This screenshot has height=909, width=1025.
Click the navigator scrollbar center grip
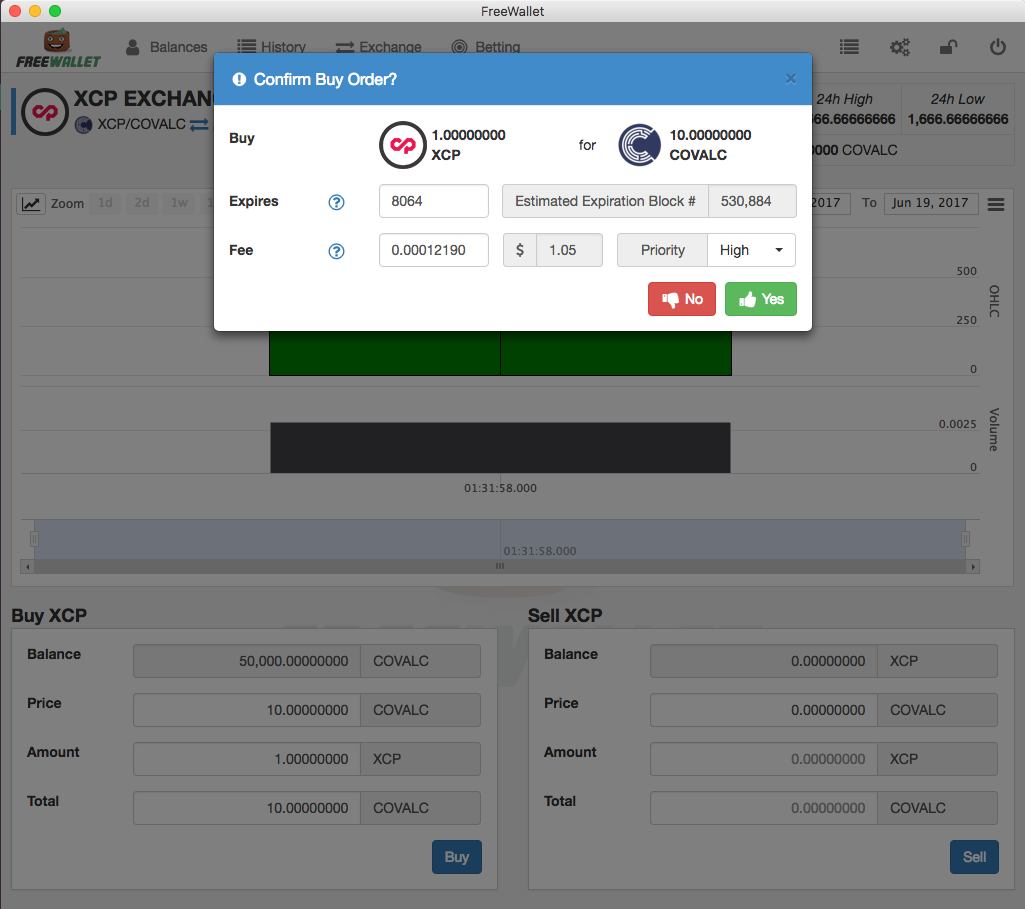tap(500, 567)
